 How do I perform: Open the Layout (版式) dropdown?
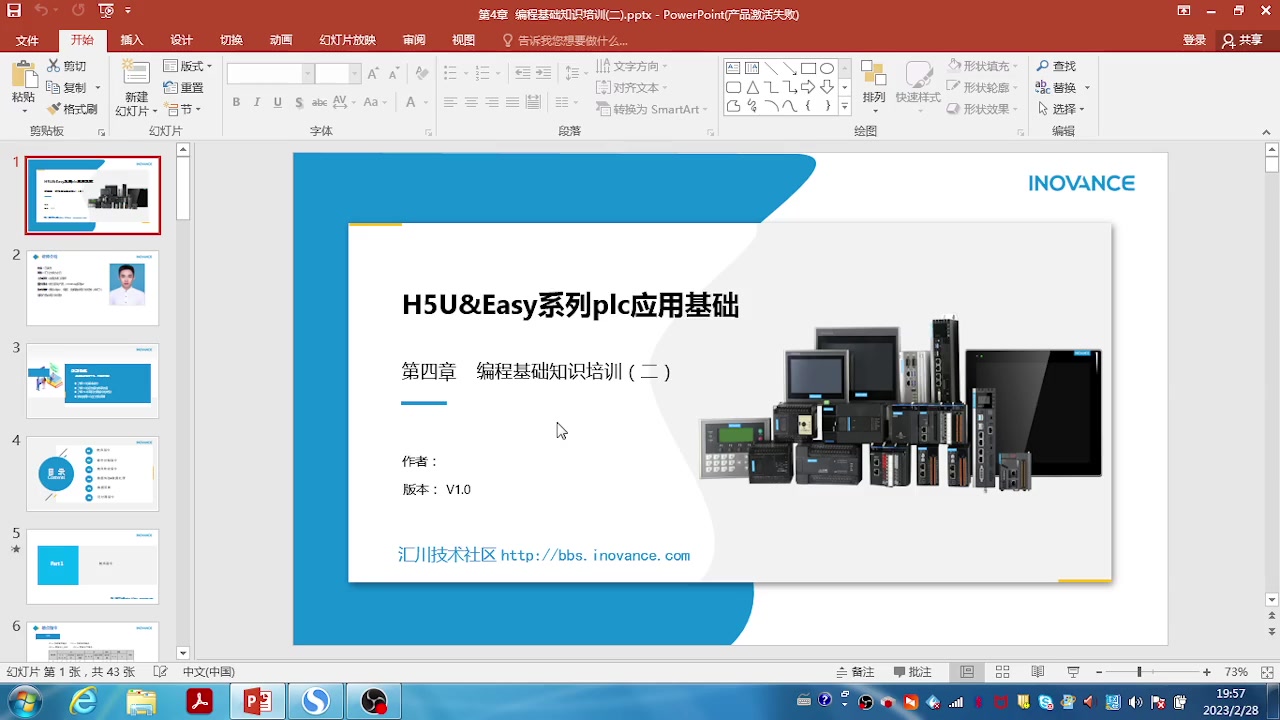pyautogui.click(x=188, y=66)
